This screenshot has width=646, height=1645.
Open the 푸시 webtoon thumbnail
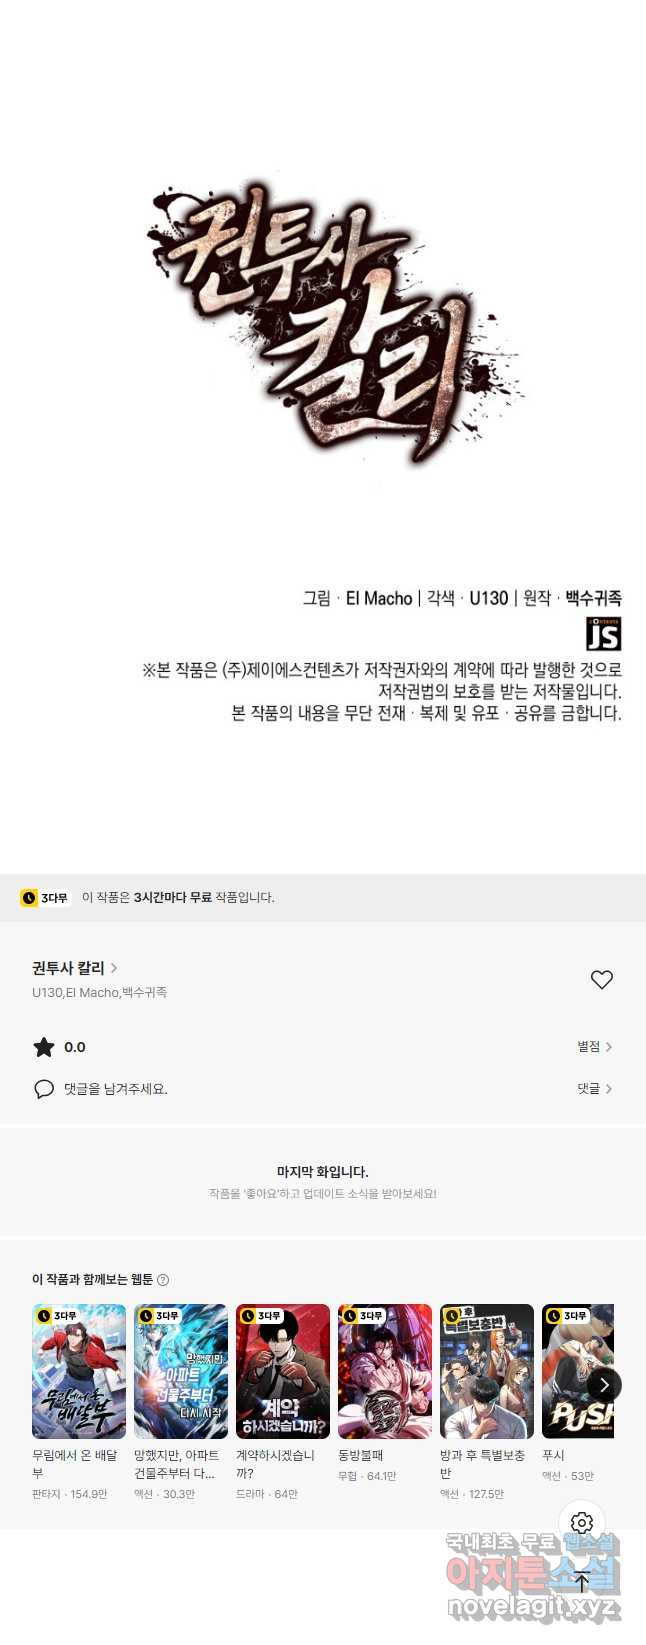click(578, 1371)
